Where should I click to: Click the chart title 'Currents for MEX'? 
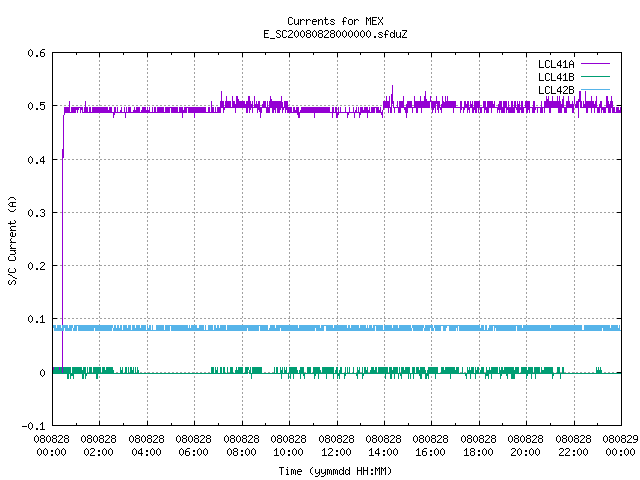(335, 21)
